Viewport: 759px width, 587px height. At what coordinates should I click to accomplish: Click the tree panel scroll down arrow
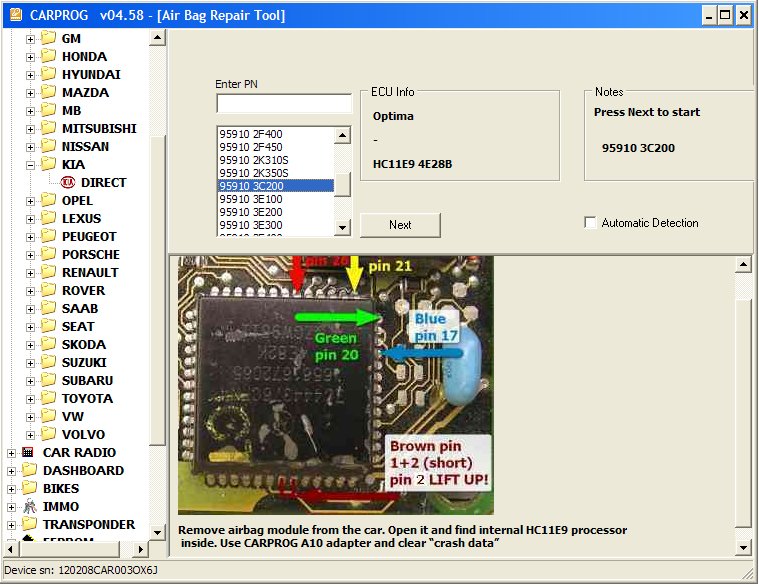(x=157, y=532)
